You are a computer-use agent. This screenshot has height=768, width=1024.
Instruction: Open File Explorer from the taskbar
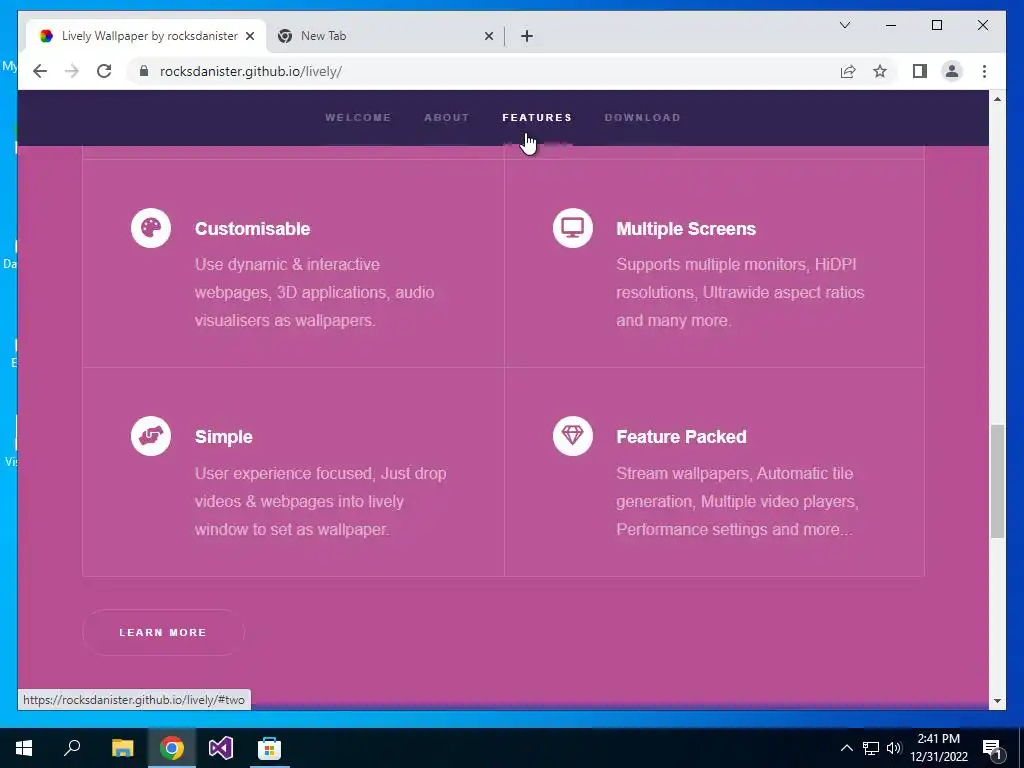point(122,748)
